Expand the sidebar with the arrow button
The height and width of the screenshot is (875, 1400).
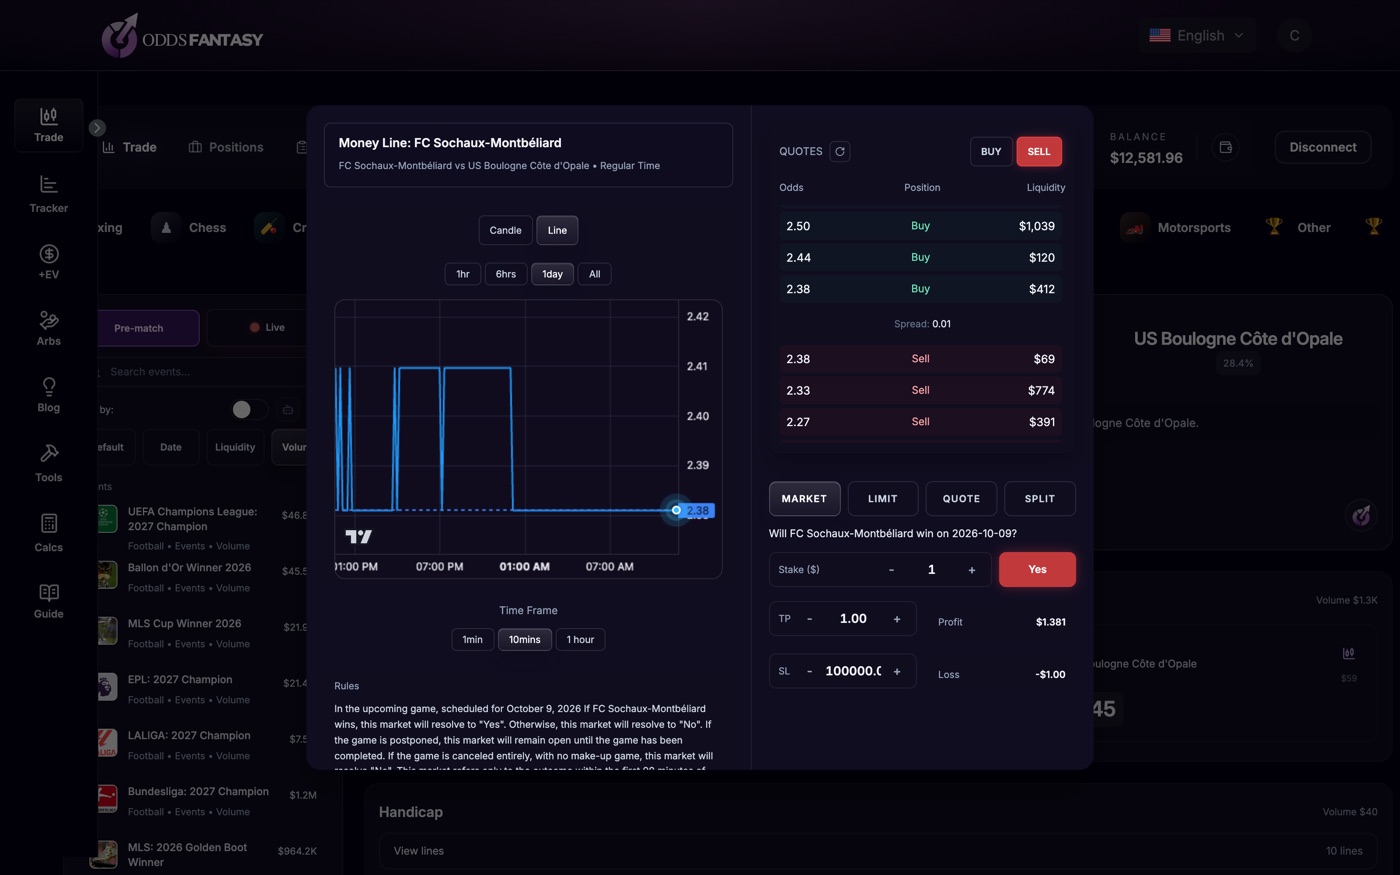(x=97, y=128)
